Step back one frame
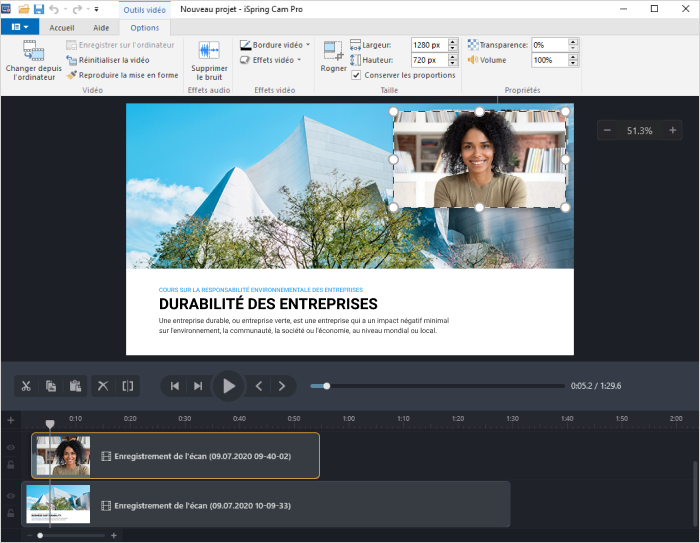Viewport: 700px width, 543px height. tap(259, 386)
